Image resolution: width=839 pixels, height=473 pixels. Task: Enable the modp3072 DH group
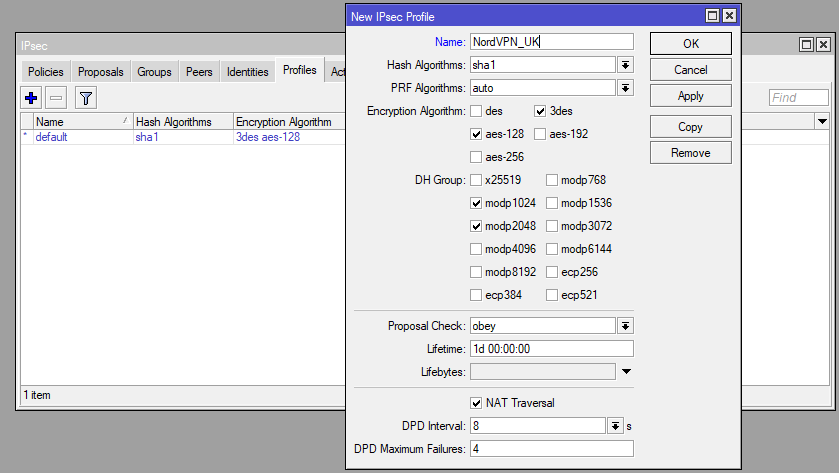pos(552,226)
